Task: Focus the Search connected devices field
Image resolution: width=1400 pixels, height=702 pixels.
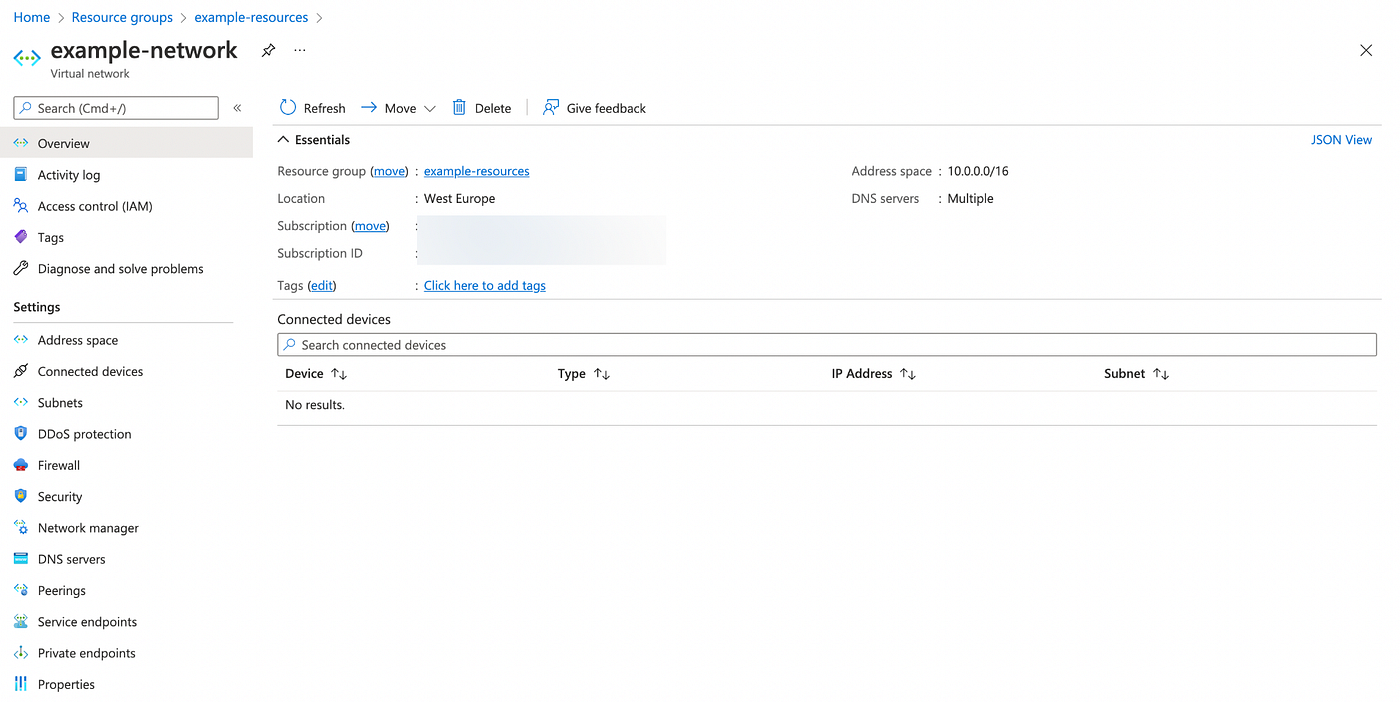Action: (x=827, y=344)
